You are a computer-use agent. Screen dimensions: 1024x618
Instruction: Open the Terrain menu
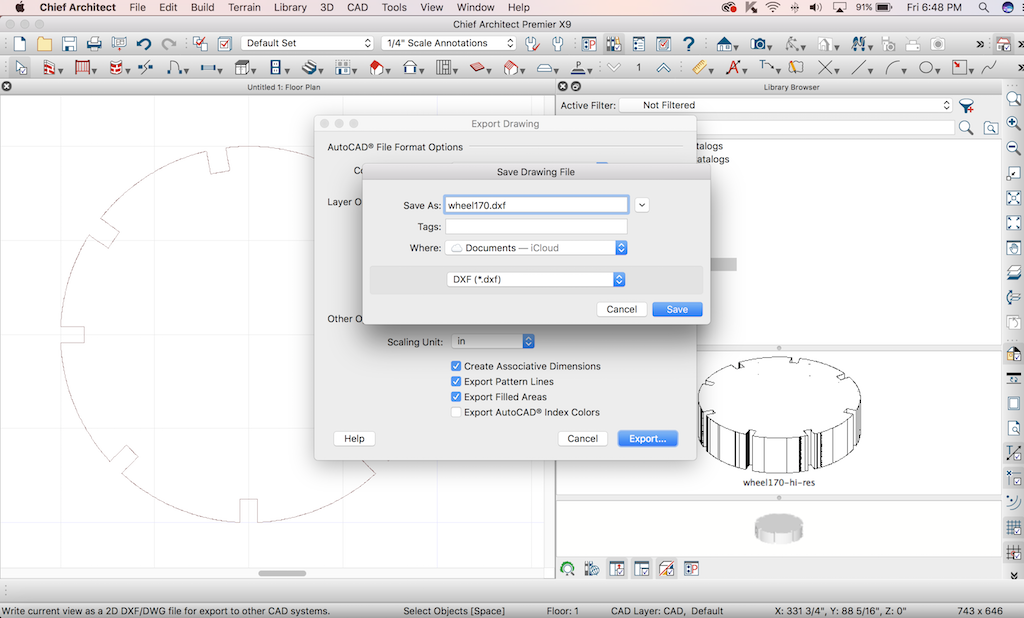244,7
